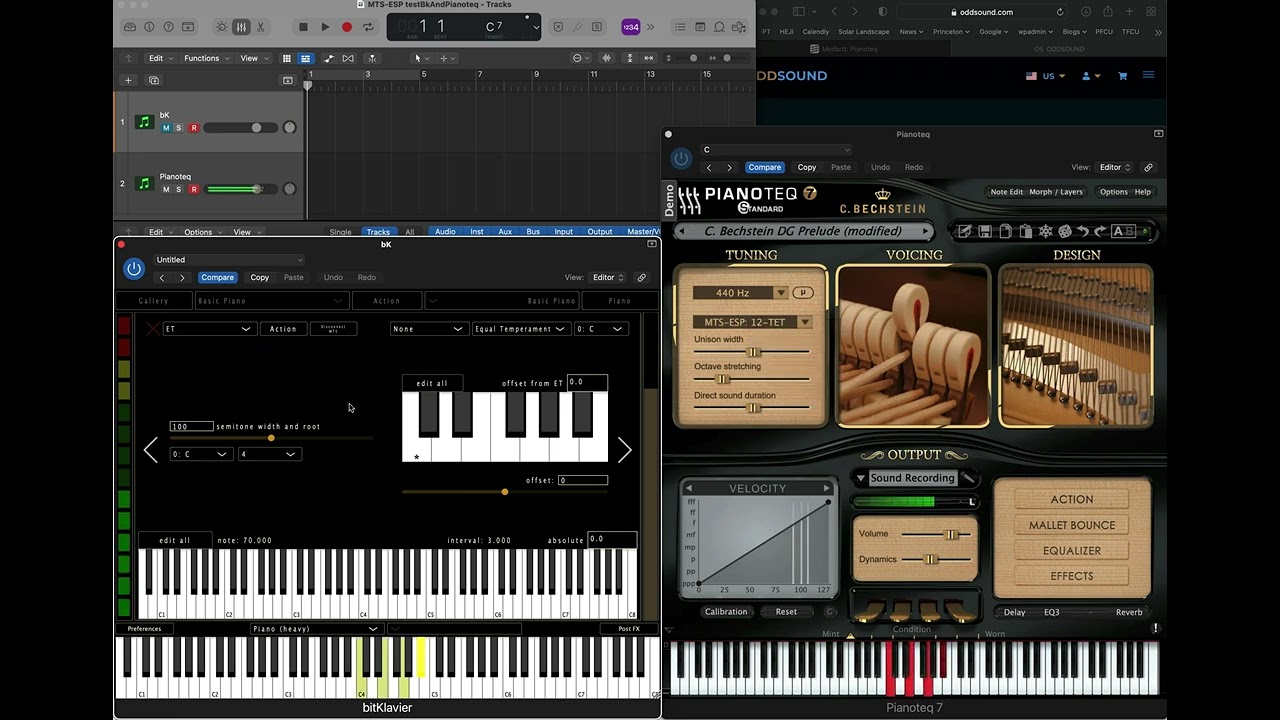
Task: Toggle Smart Controls dial icon in Logic
Action: 222,27
